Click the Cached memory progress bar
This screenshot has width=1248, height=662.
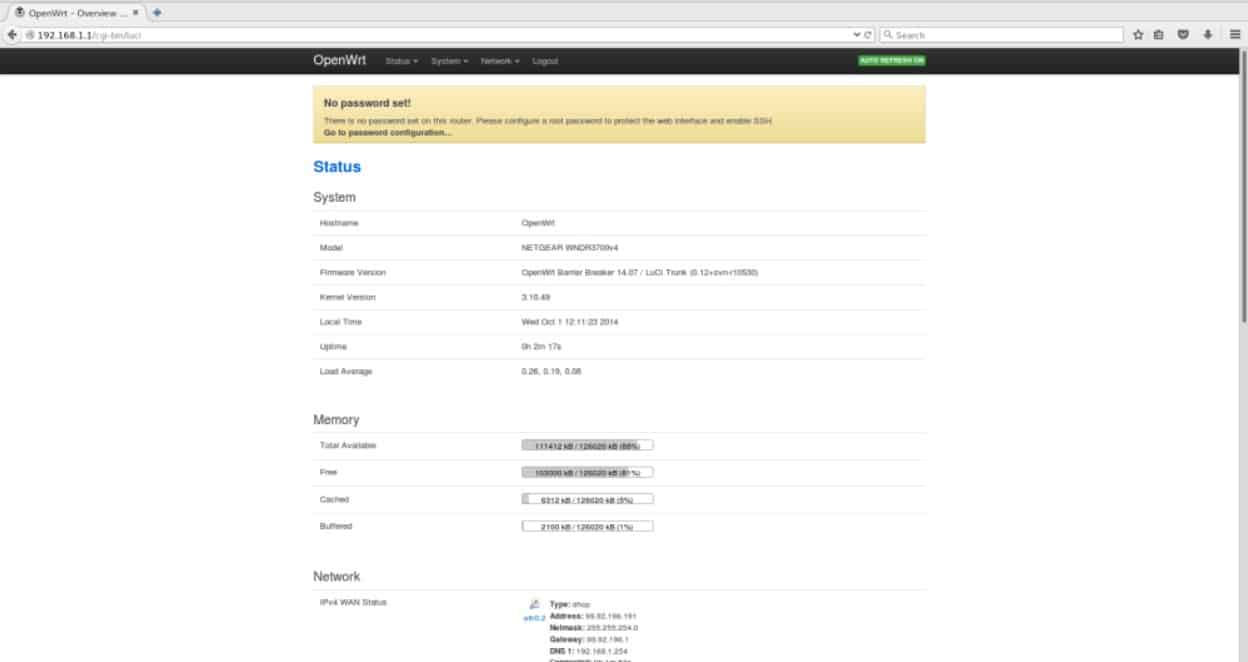tap(587, 499)
